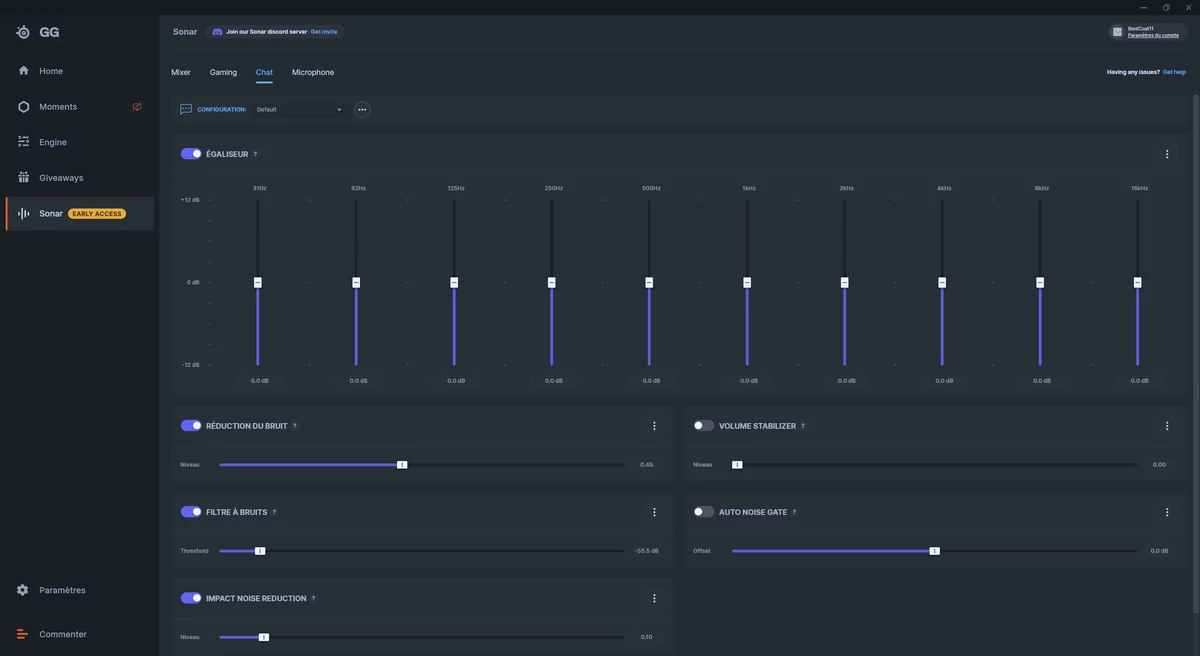Click the +12 dB scale label
This screenshot has width=1200, height=656.
[190, 200]
